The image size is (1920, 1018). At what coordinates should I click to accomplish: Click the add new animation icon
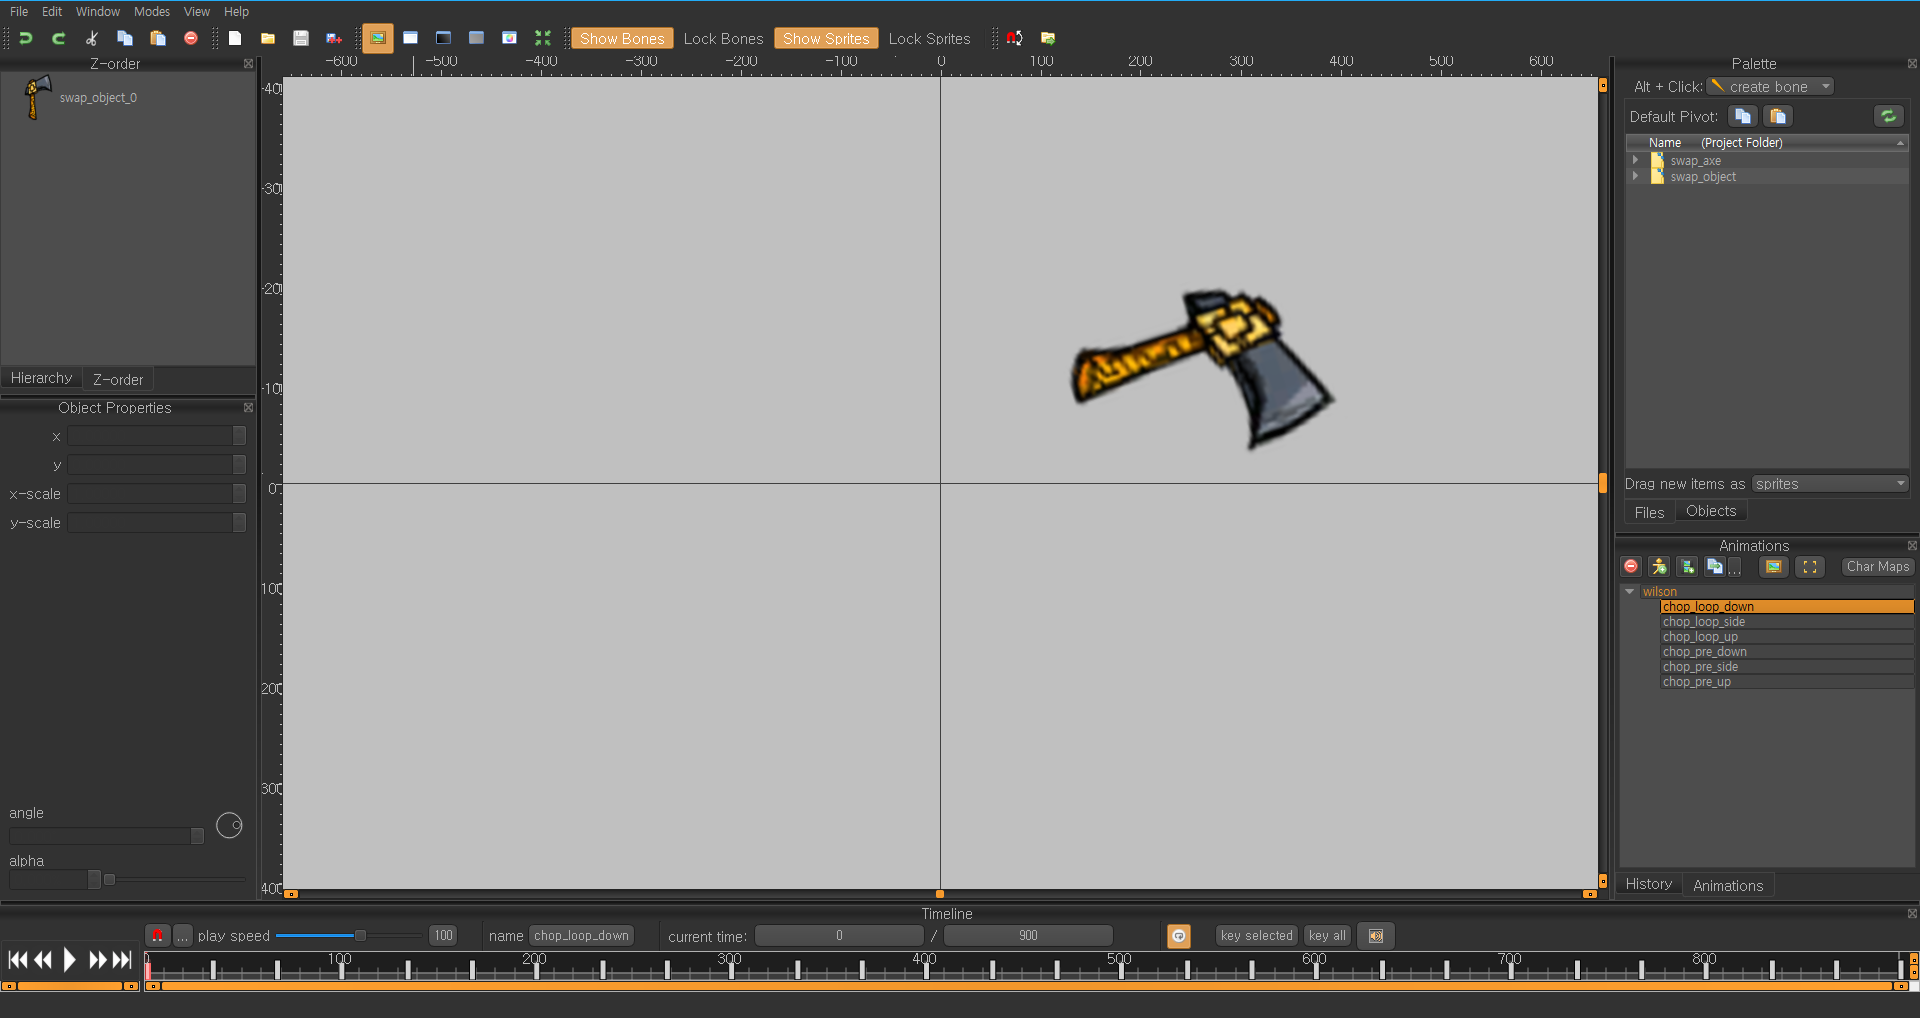[x=1687, y=567]
